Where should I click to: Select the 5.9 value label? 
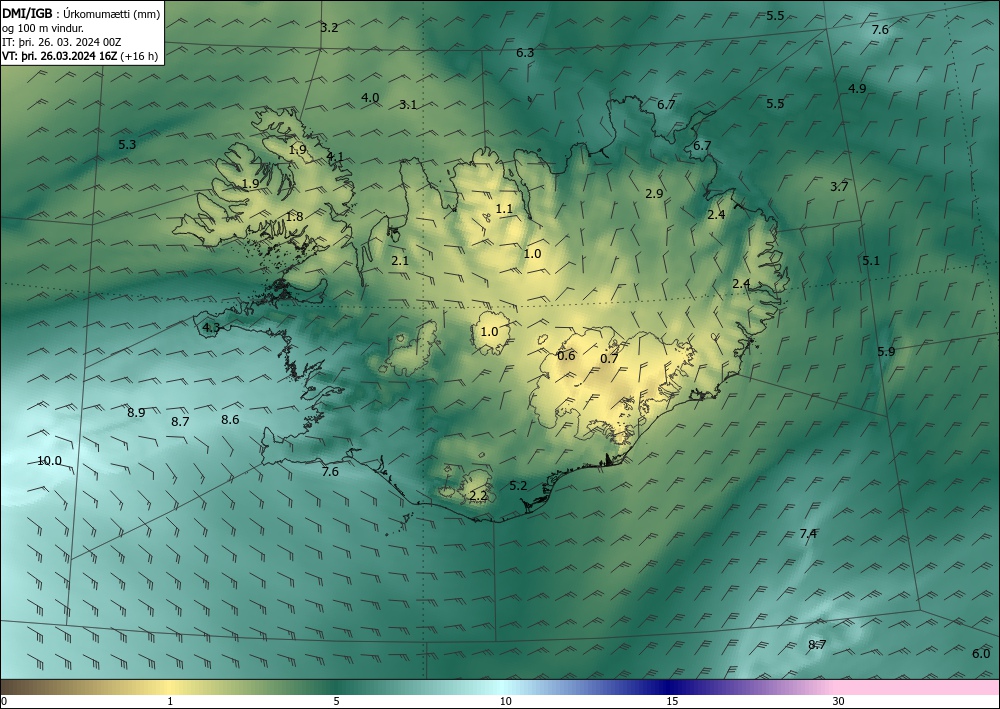point(886,351)
